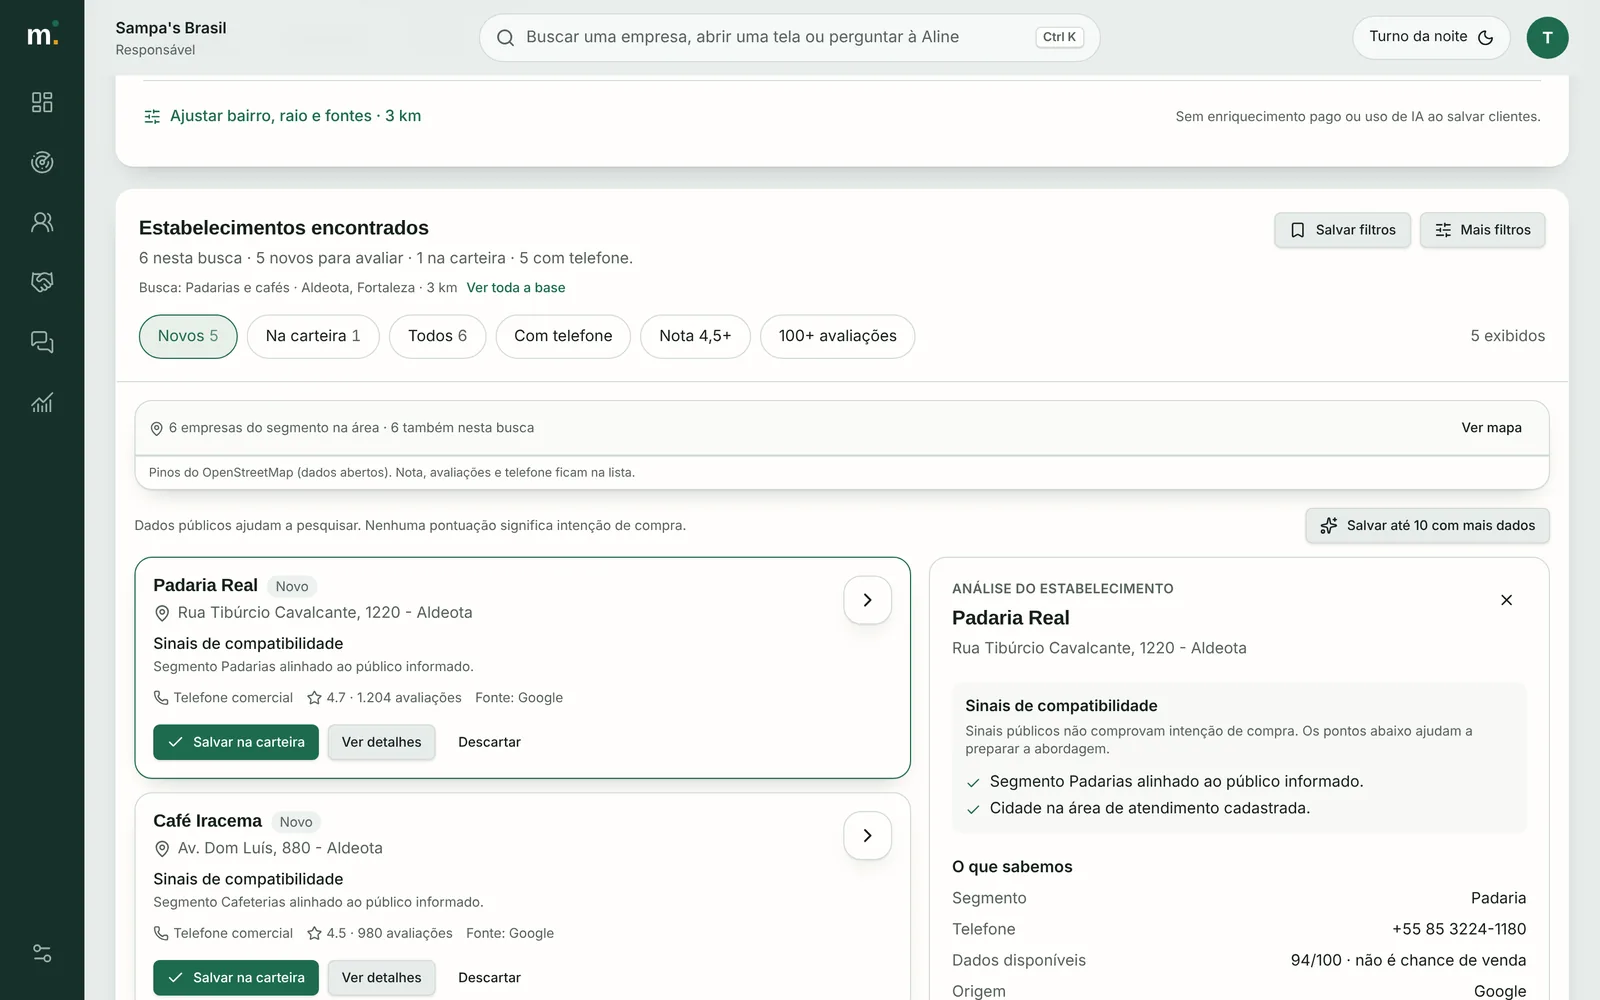Toggle the 100+ avaliações filter

(837, 336)
